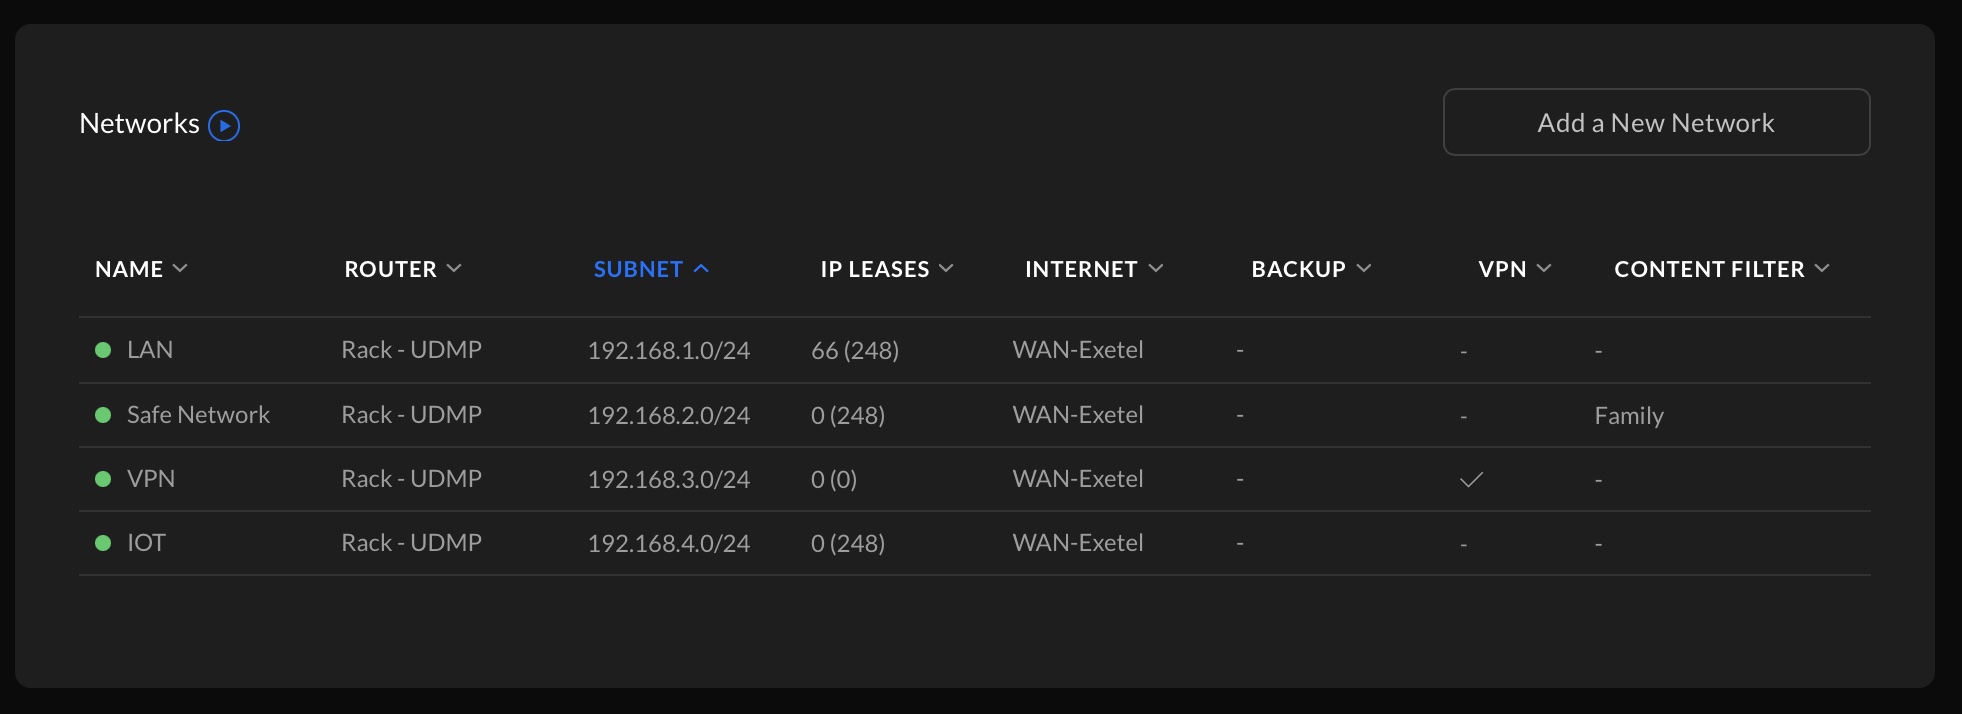Sort by VPN column header
Image resolution: width=1962 pixels, height=714 pixels.
pos(1515,269)
